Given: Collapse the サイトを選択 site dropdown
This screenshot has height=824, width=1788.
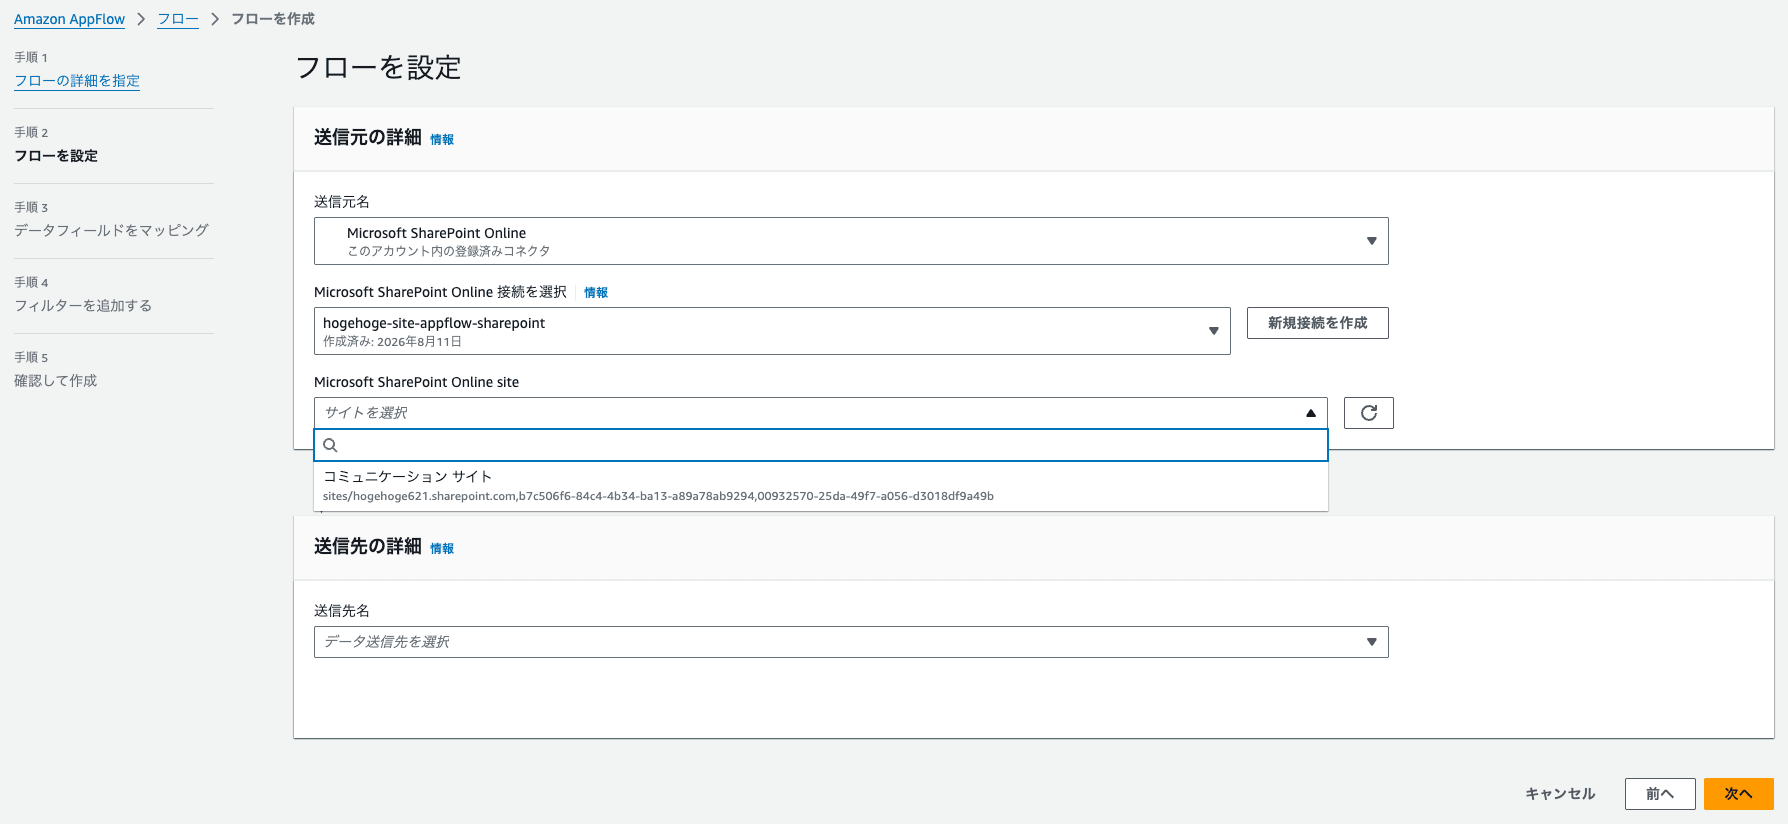Looking at the screenshot, I should pos(820,413).
